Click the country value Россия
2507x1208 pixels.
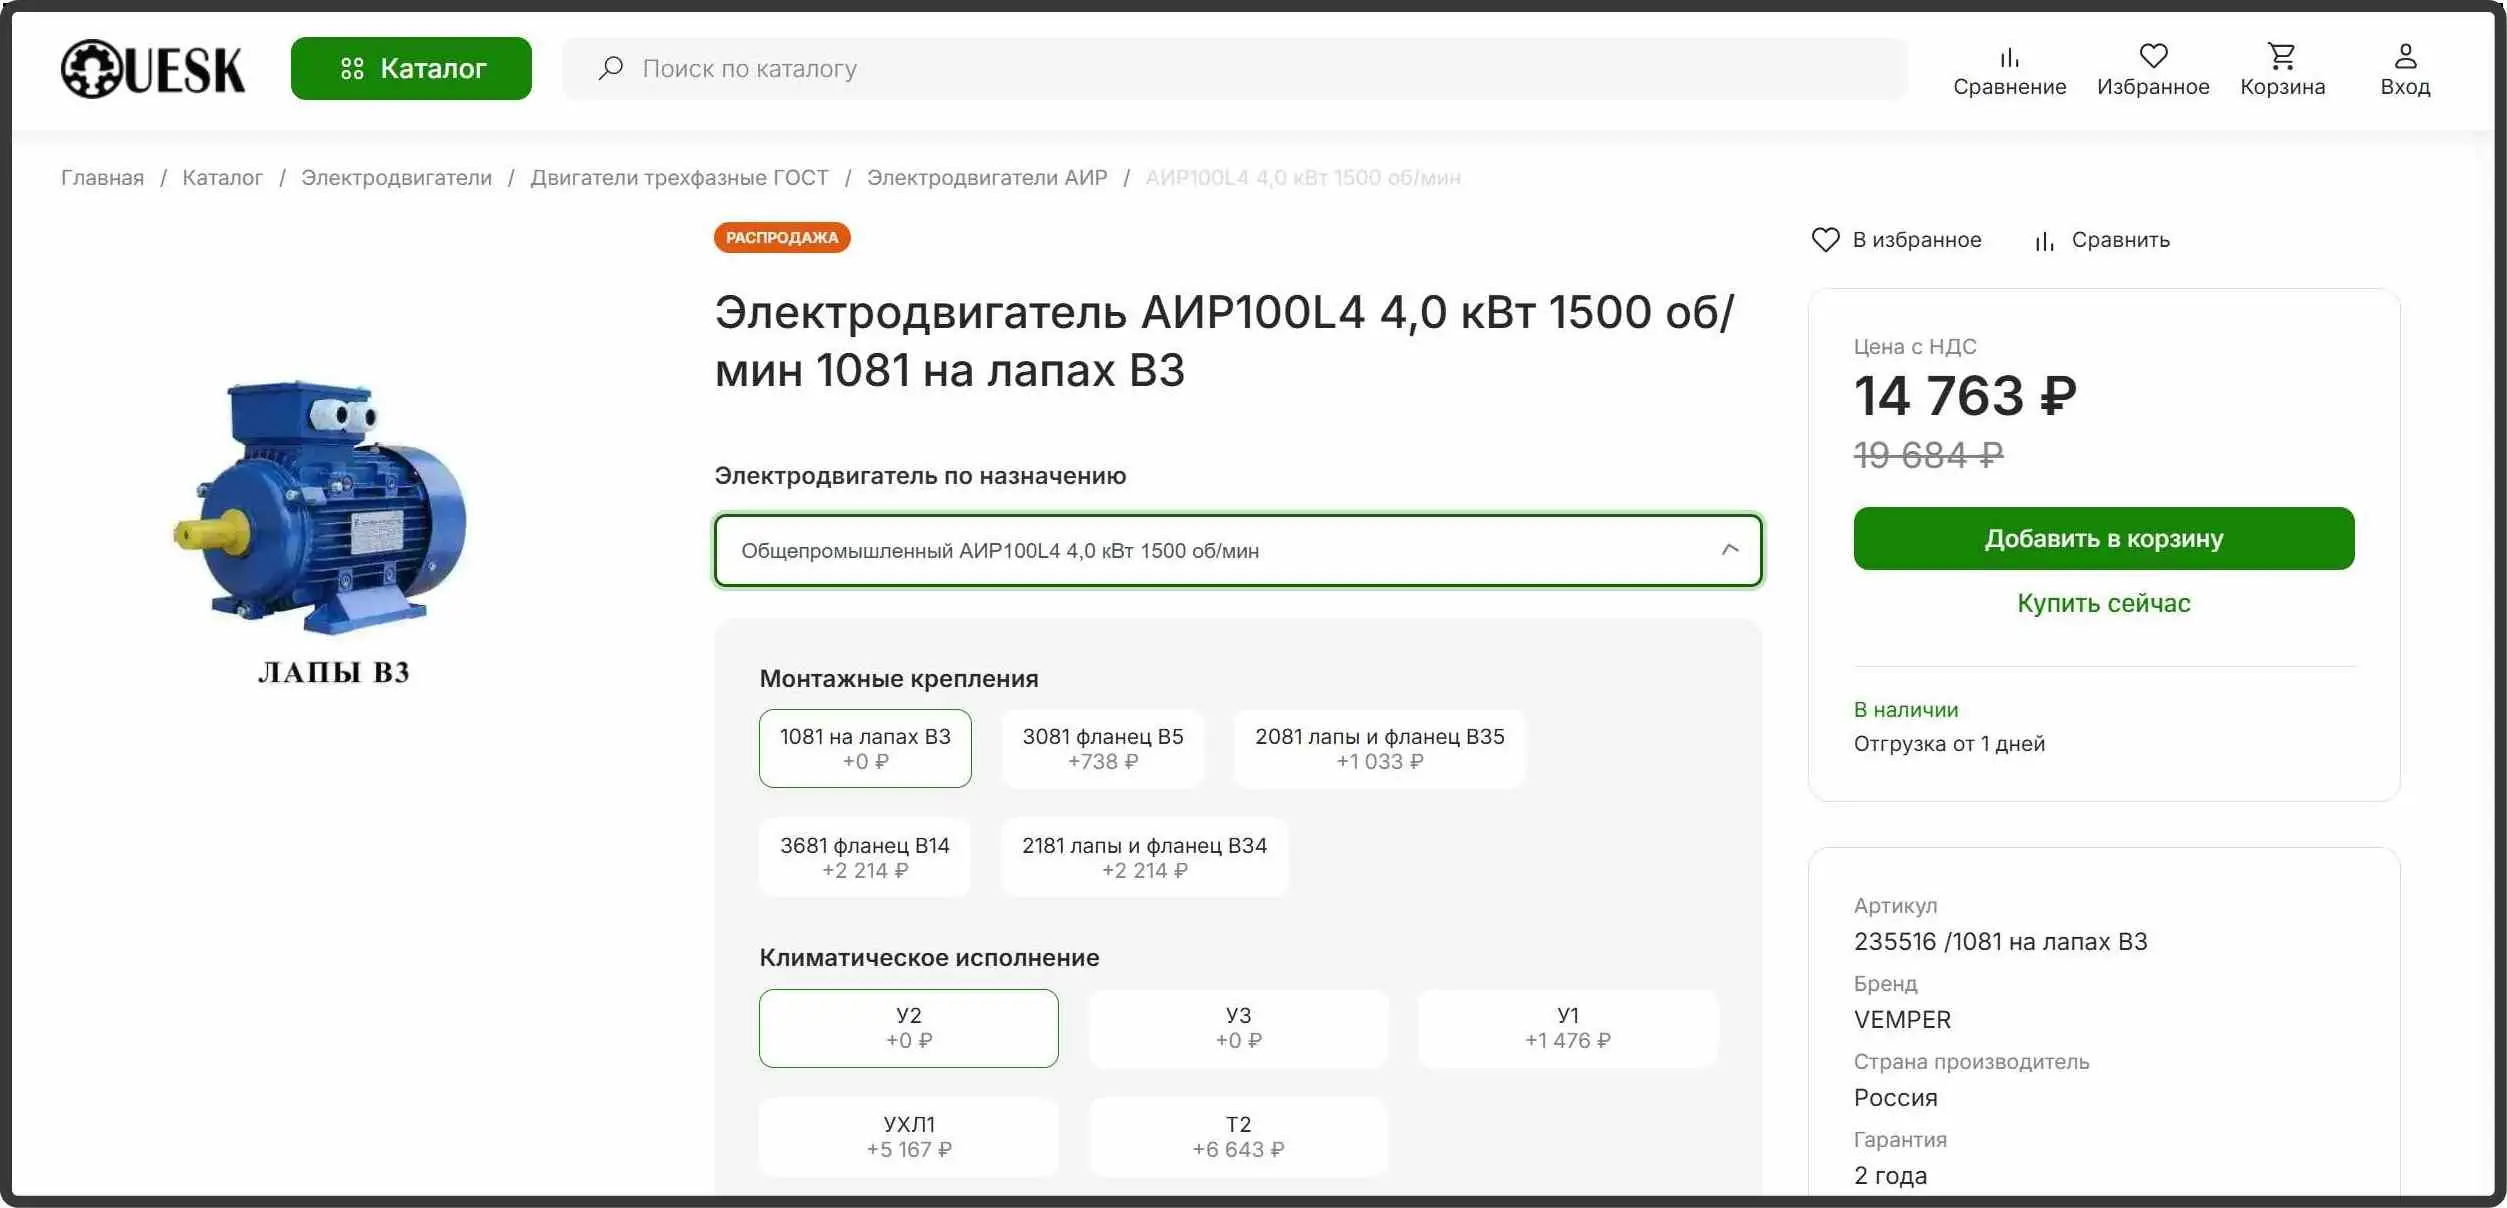(1895, 1098)
